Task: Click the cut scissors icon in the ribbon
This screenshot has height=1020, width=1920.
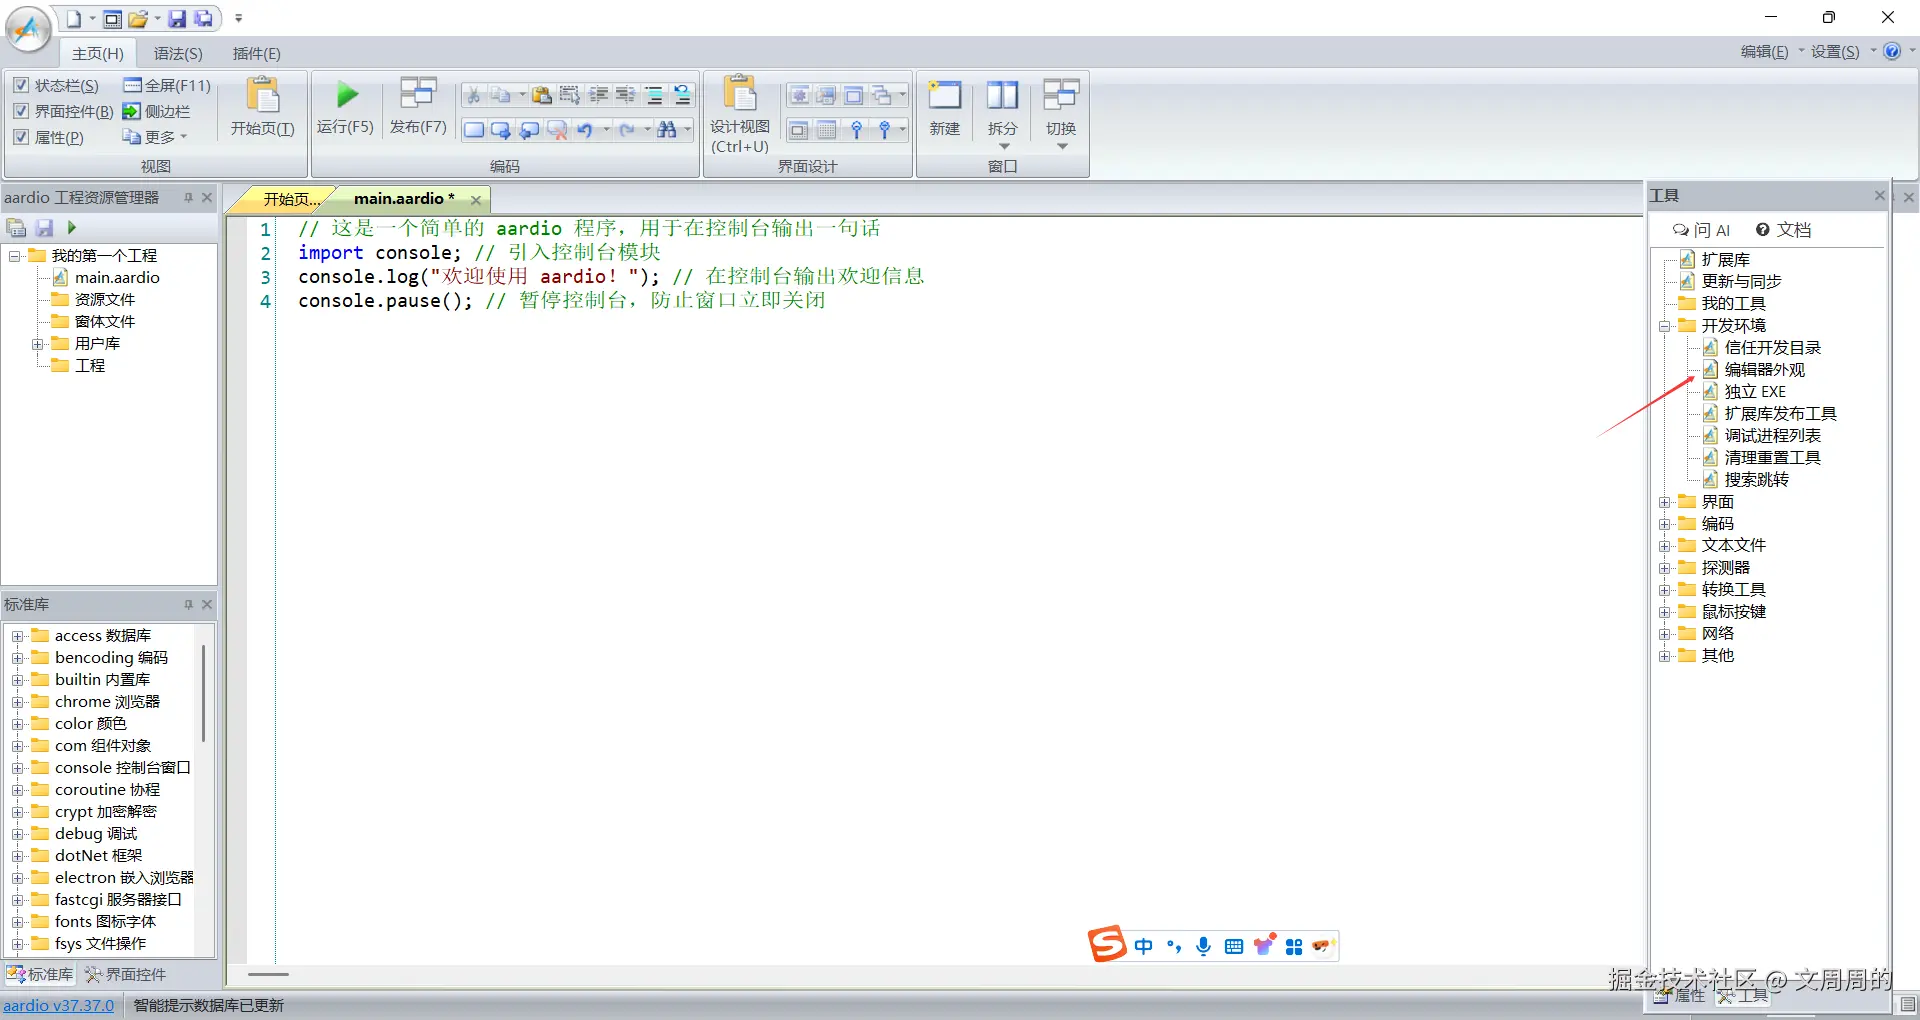Action: [x=473, y=95]
